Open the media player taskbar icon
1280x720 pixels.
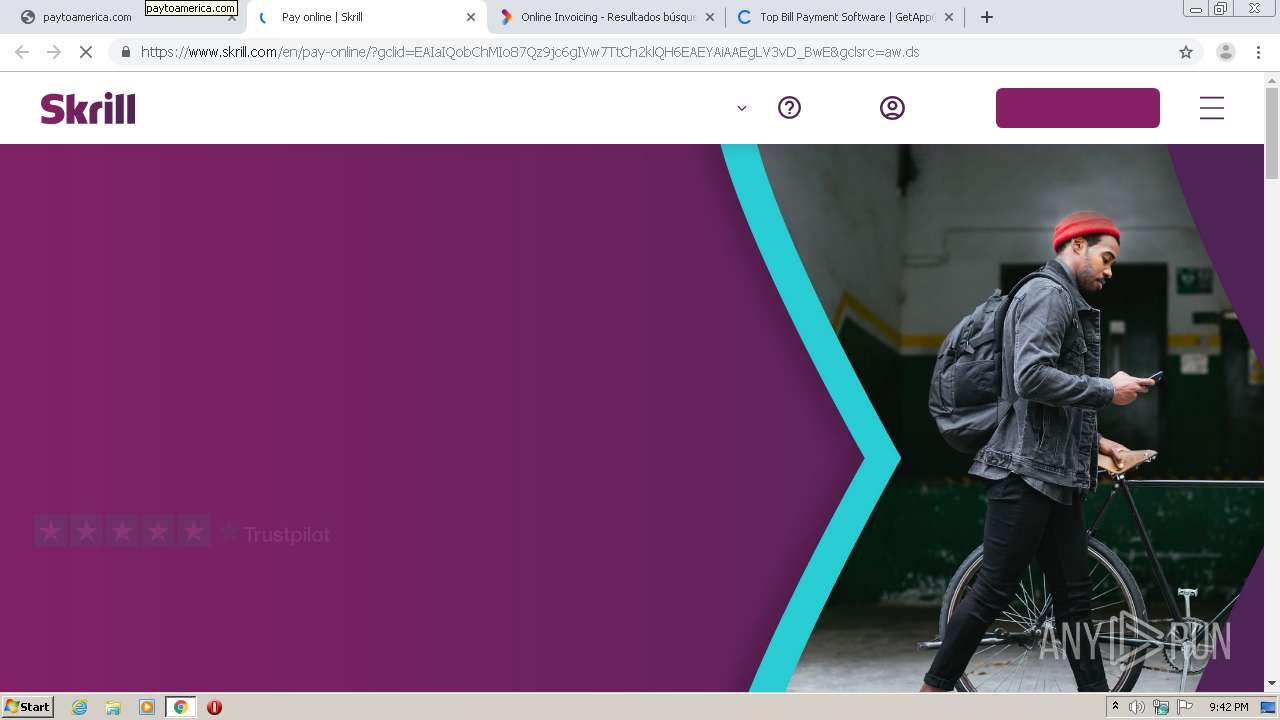pyautogui.click(x=147, y=707)
